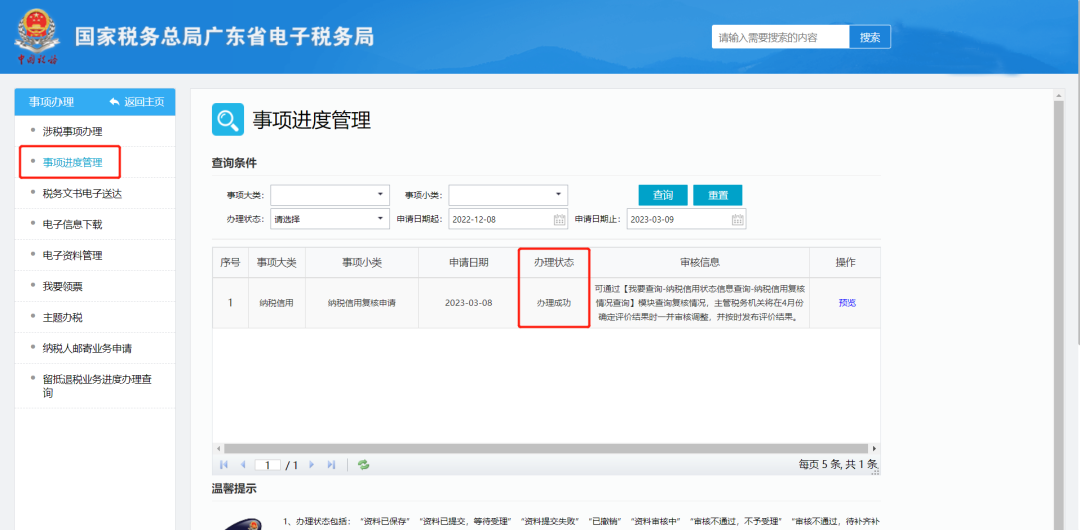Open the 事项大类 dropdown

[330, 195]
